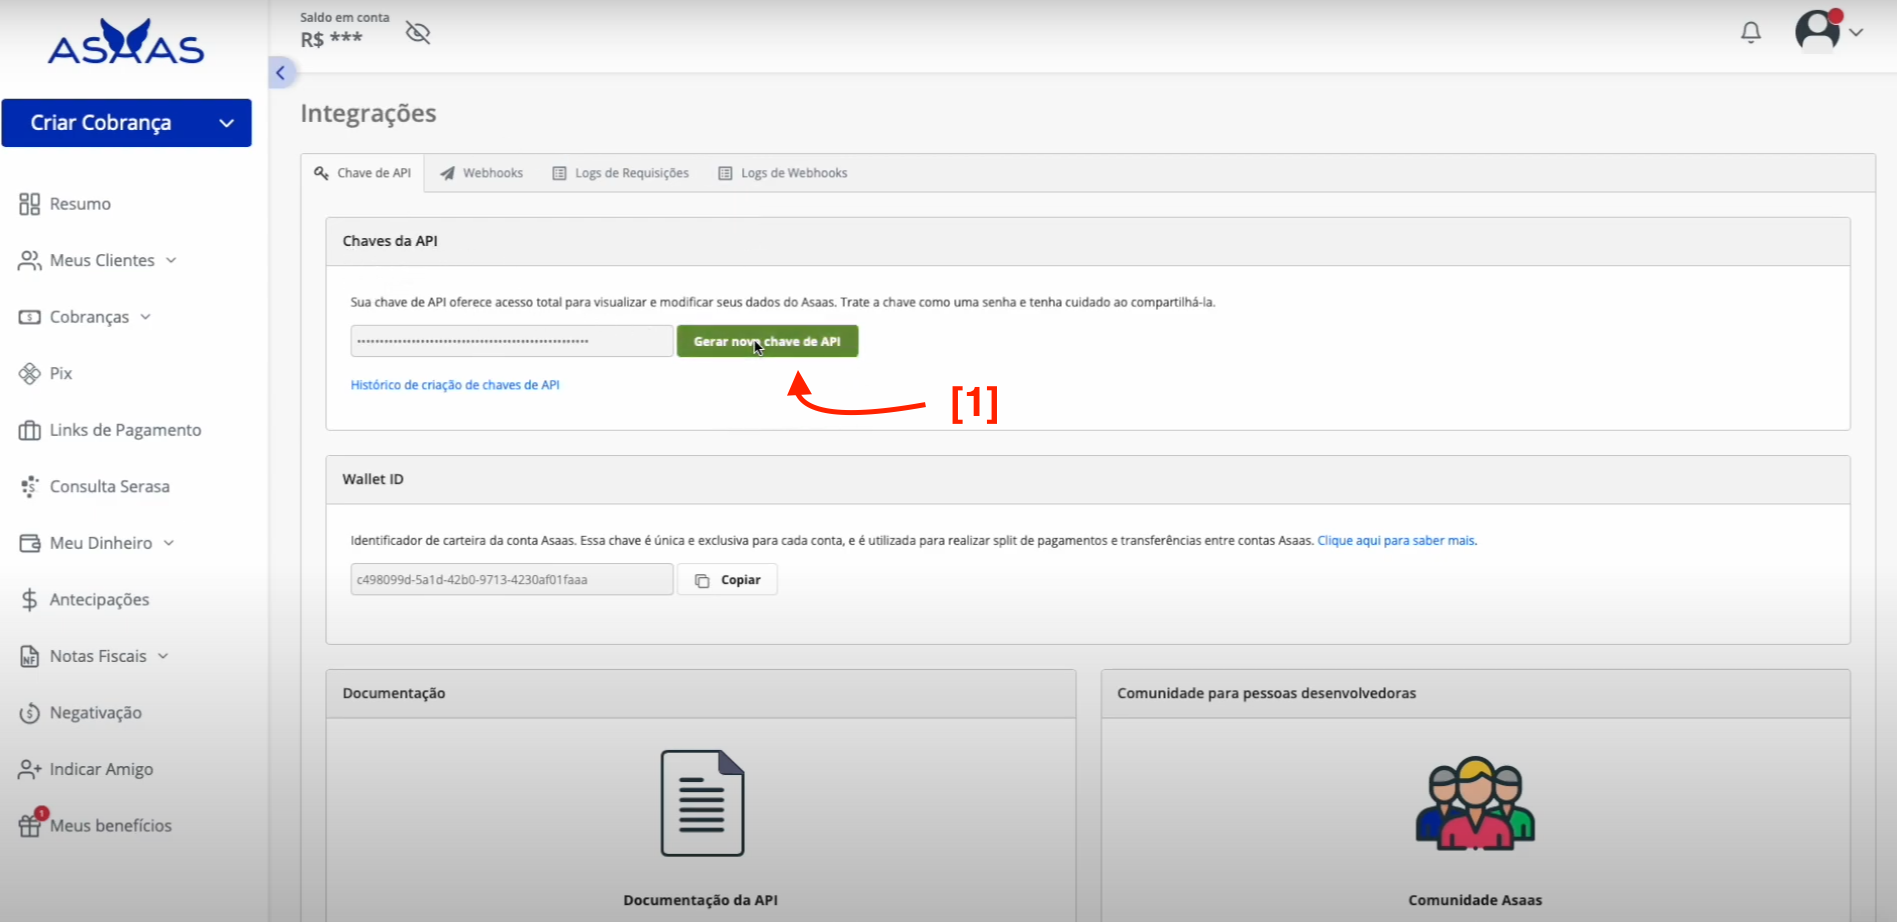Click the Wallet ID text field

pyautogui.click(x=511, y=580)
